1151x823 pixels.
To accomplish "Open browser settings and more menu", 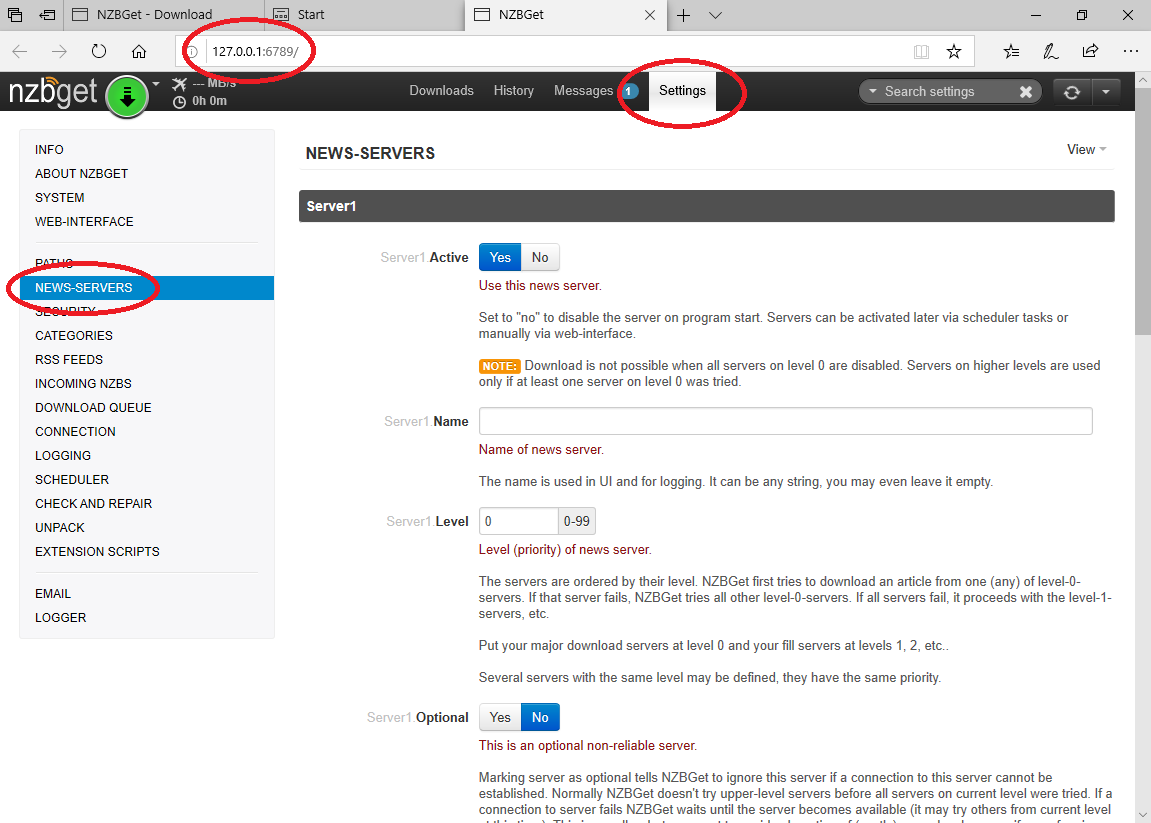I will [x=1130, y=51].
